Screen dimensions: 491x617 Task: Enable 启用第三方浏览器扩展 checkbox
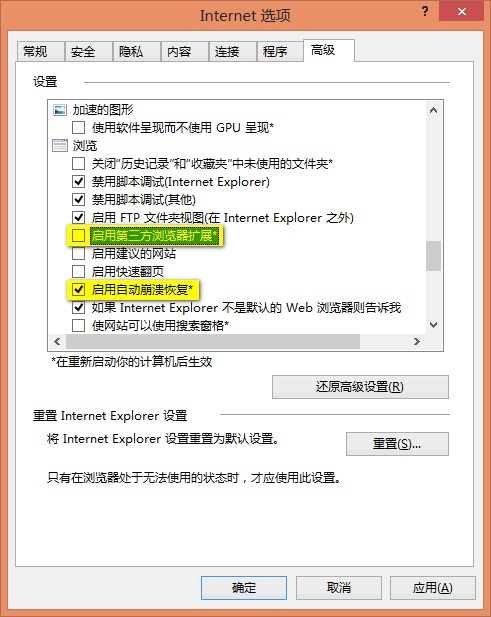78,236
